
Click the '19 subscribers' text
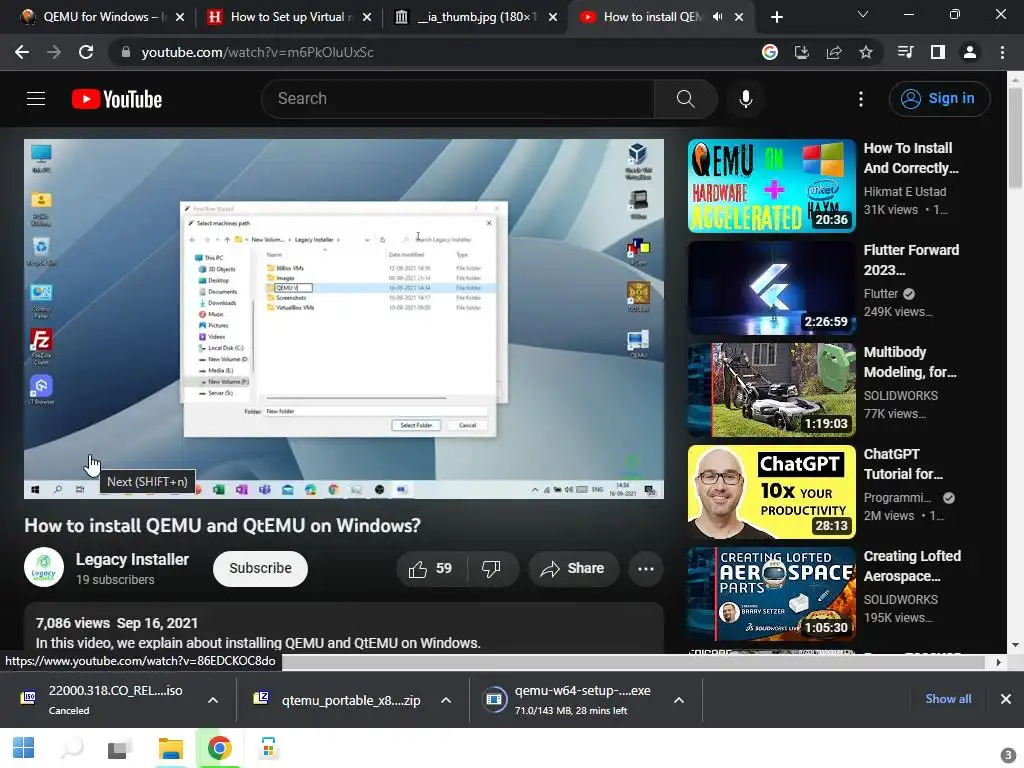[115, 580]
